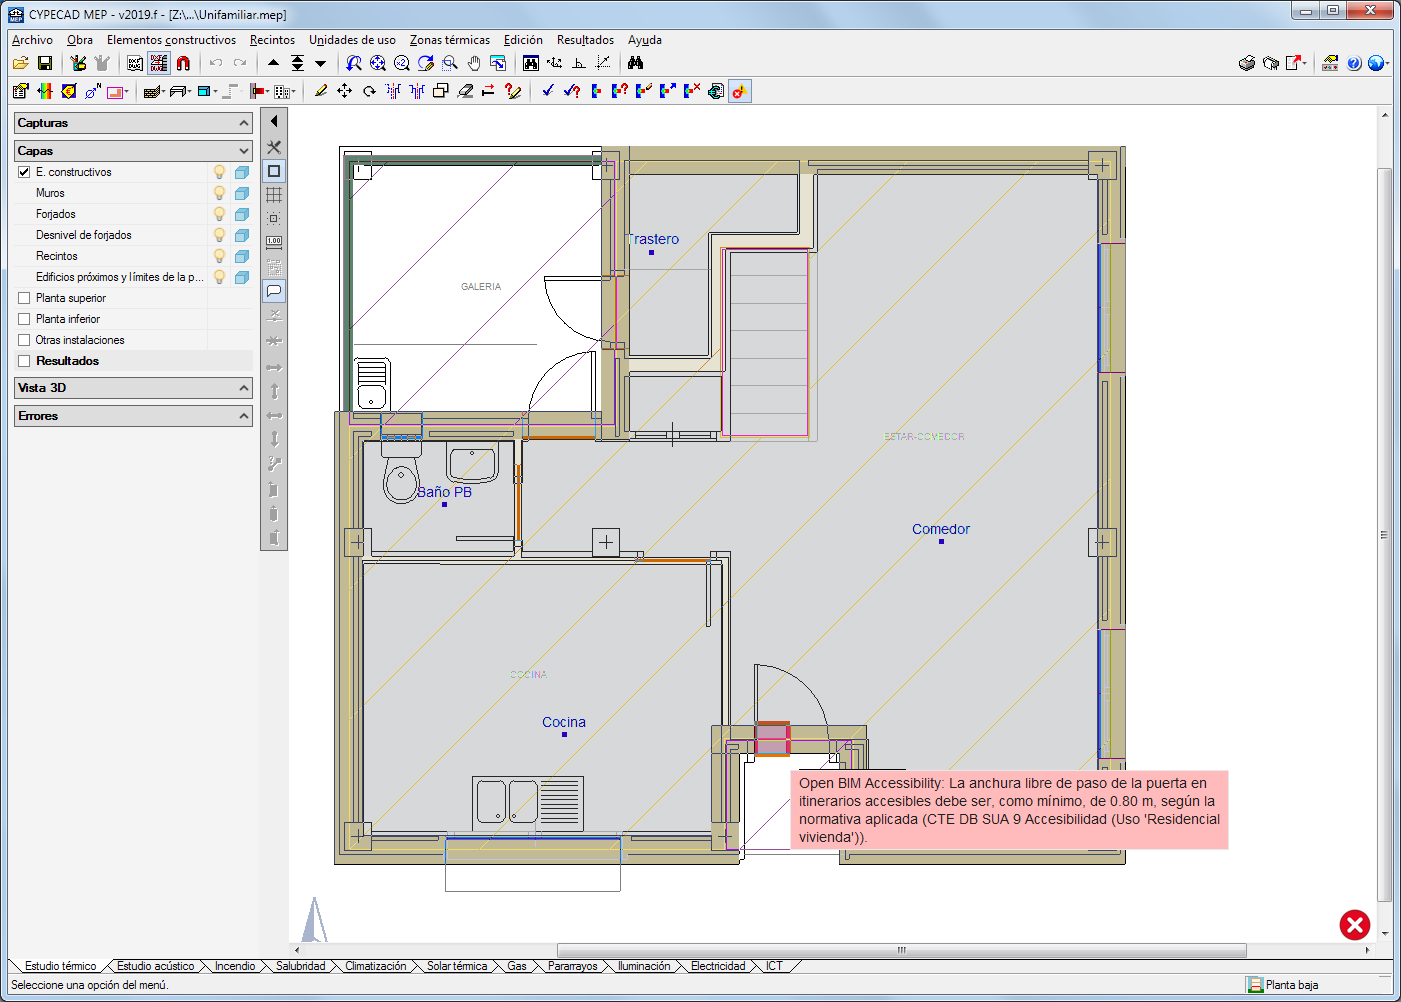Screen dimensions: 1401x1002
Task: Switch to the Climatización tab
Action: pos(376,966)
